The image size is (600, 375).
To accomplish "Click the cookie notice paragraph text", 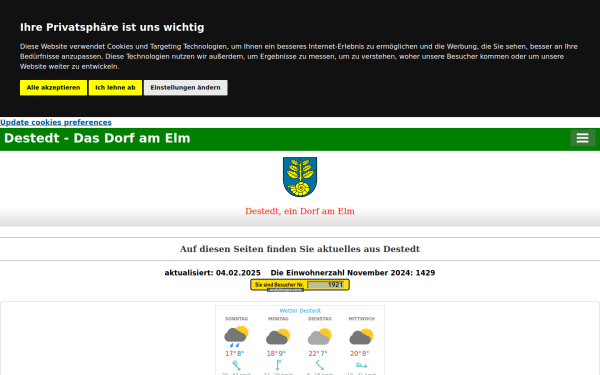I will click(x=299, y=57).
